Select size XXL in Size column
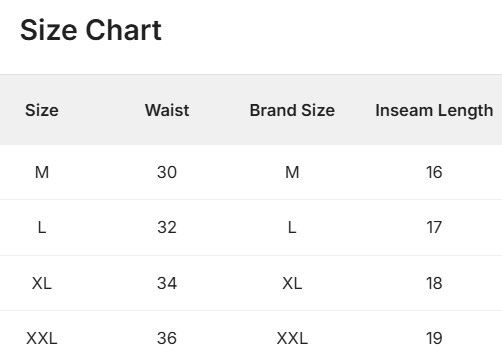The height and width of the screenshot is (362, 502). coord(42,338)
